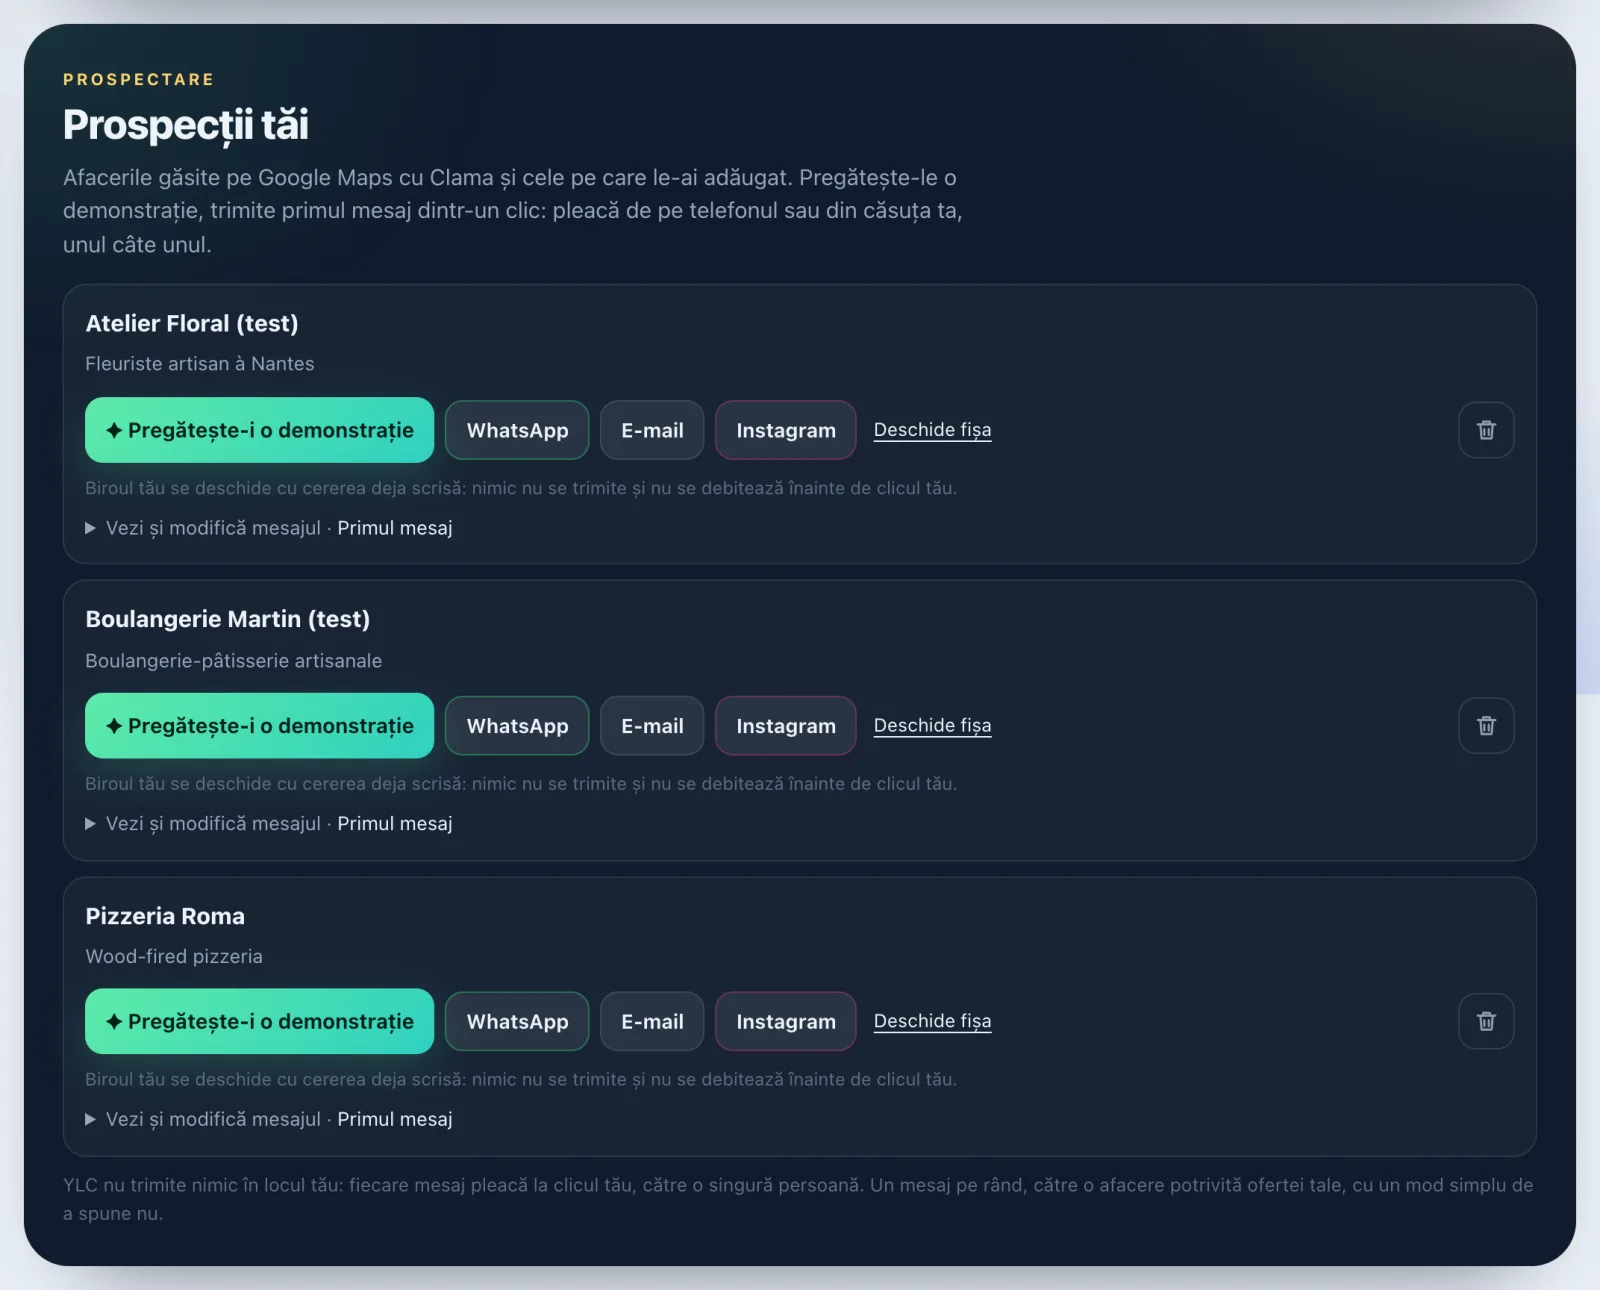The height and width of the screenshot is (1290, 1600).
Task: Click the PROSPECTARE section label
Action: point(138,79)
